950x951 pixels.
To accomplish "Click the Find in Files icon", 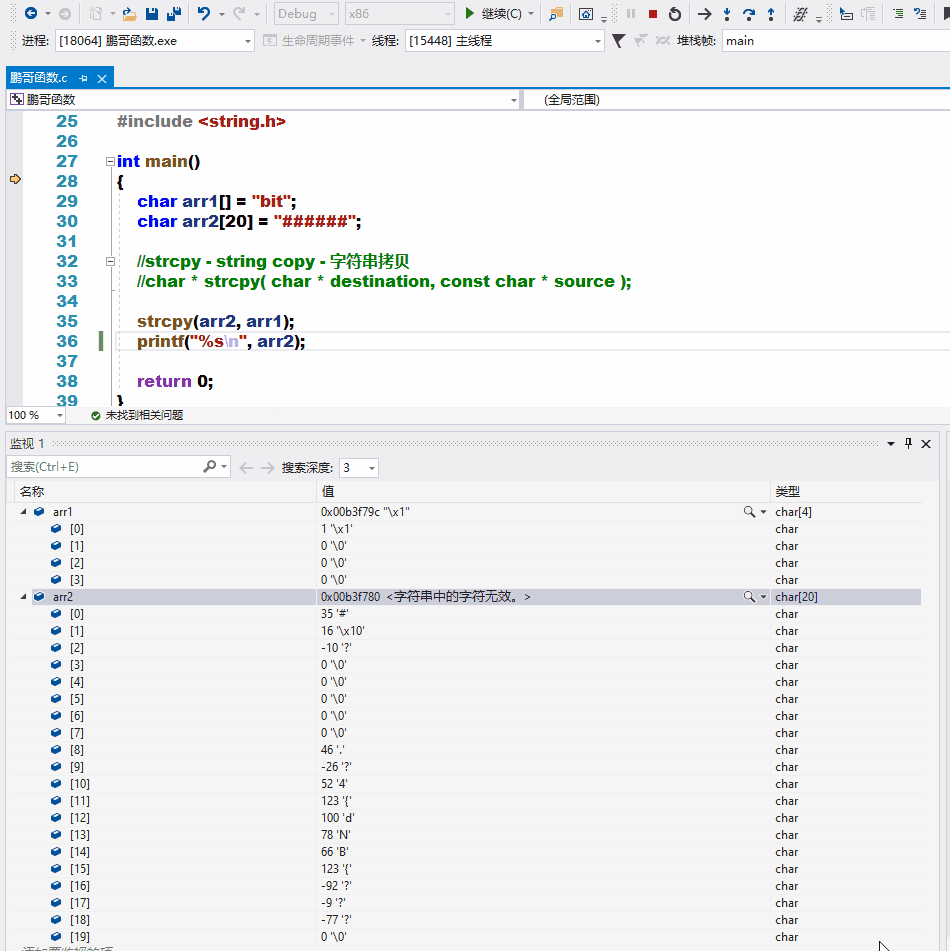I will [555, 13].
